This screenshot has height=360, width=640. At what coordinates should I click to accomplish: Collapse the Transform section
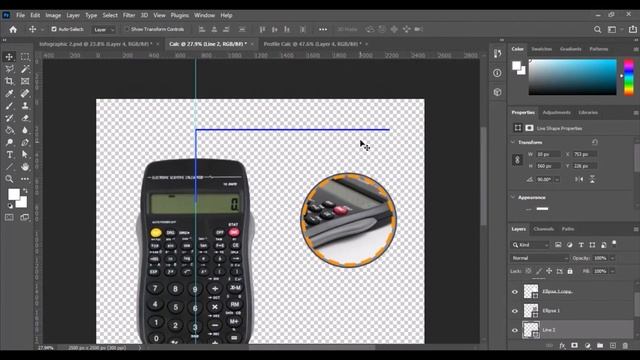point(513,142)
